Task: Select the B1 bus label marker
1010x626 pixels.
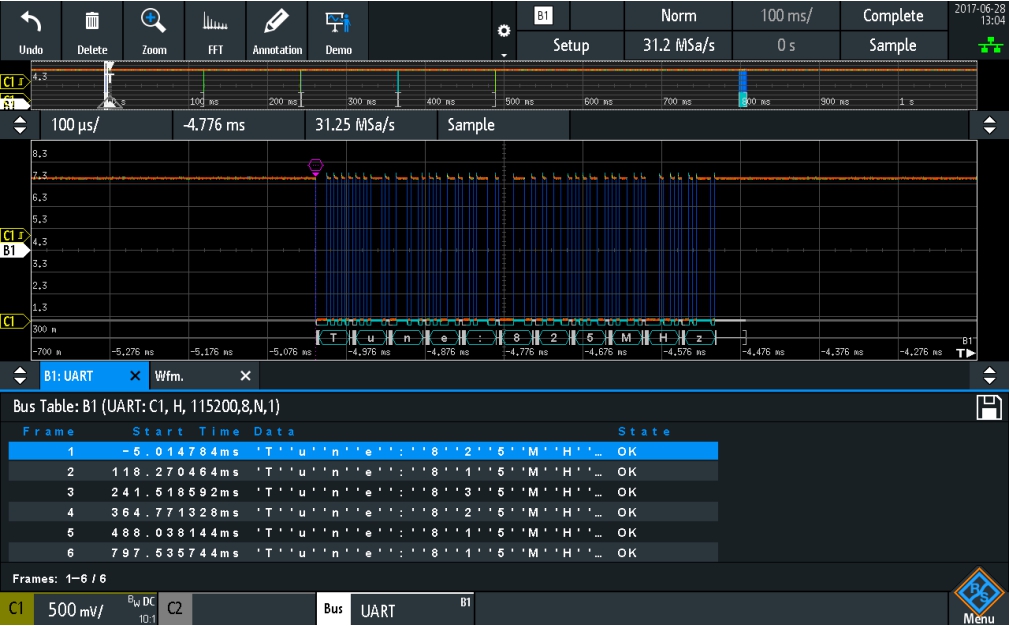Action: tap(14, 250)
